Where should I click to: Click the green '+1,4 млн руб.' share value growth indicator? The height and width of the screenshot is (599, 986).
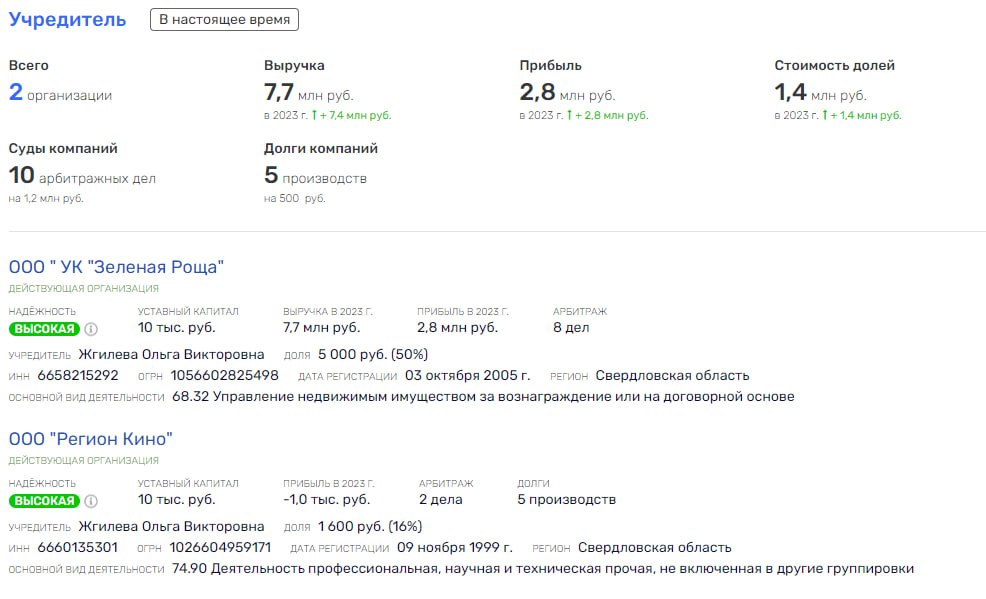point(862,116)
